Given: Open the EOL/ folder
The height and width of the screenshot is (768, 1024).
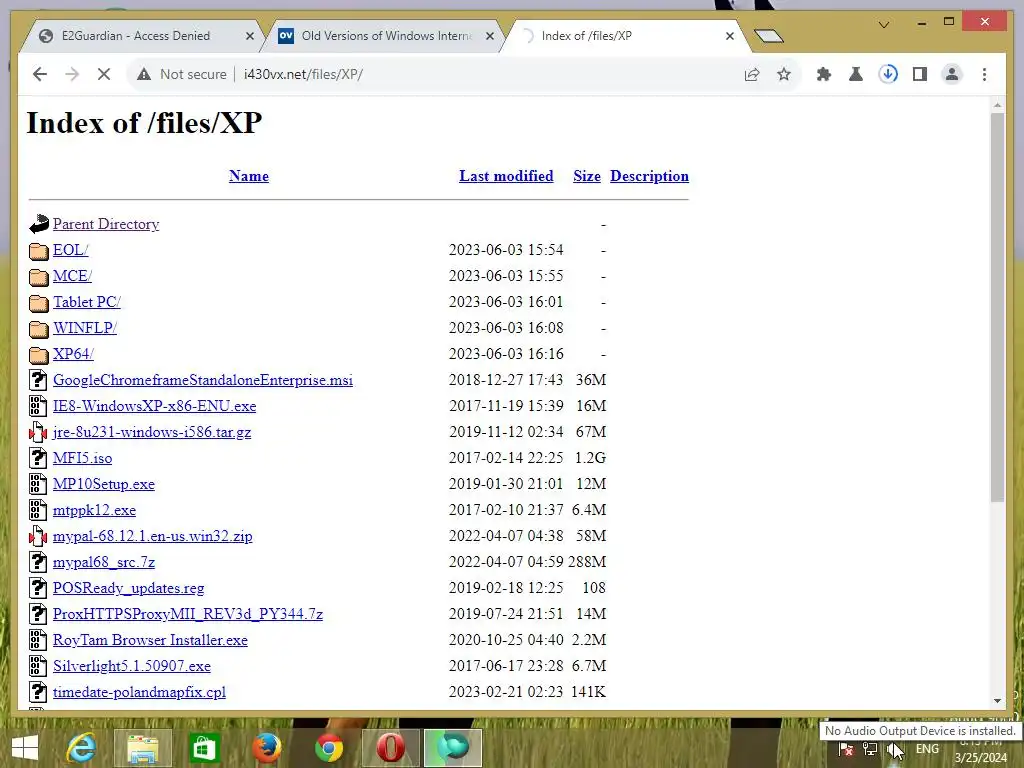Looking at the screenshot, I should (71, 250).
